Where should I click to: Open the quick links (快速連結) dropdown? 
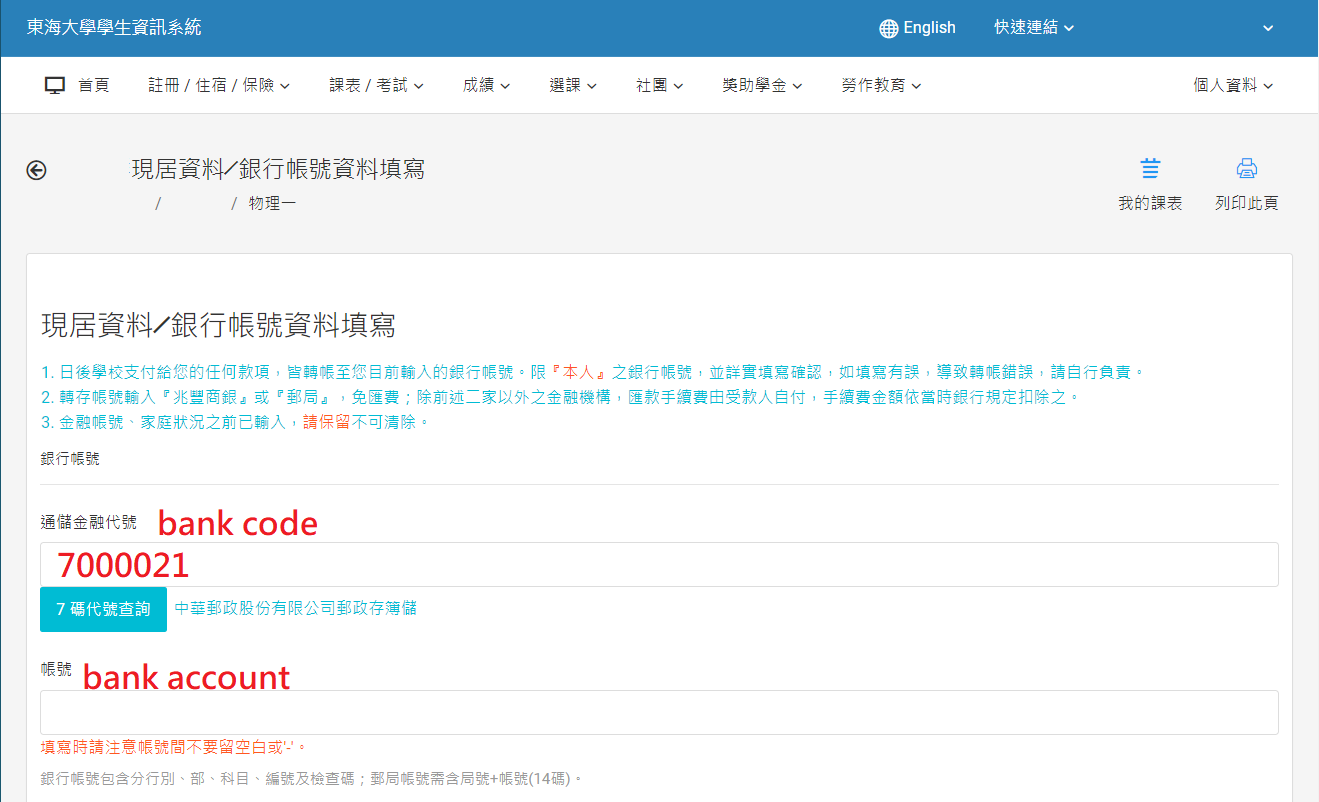1033,28
